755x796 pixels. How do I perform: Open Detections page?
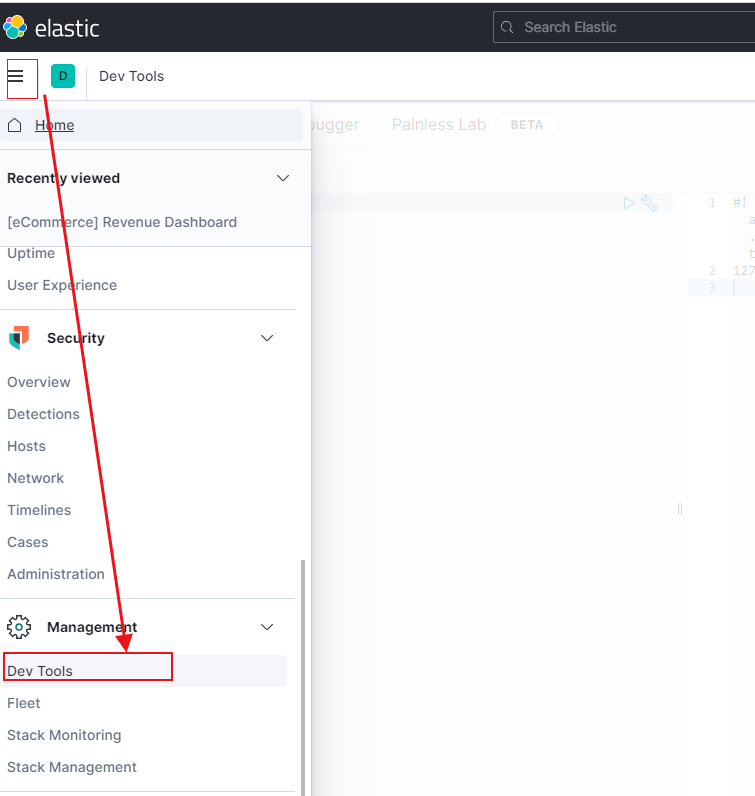43,414
